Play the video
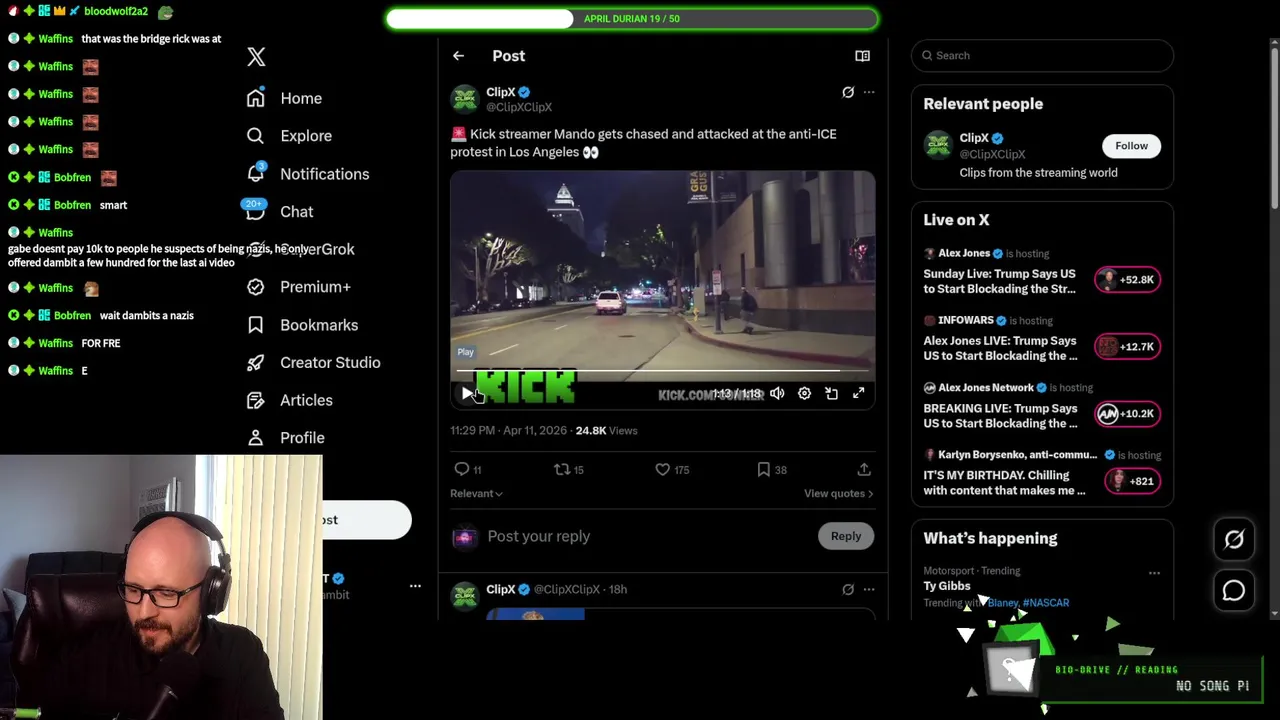This screenshot has width=1280, height=720. point(466,394)
